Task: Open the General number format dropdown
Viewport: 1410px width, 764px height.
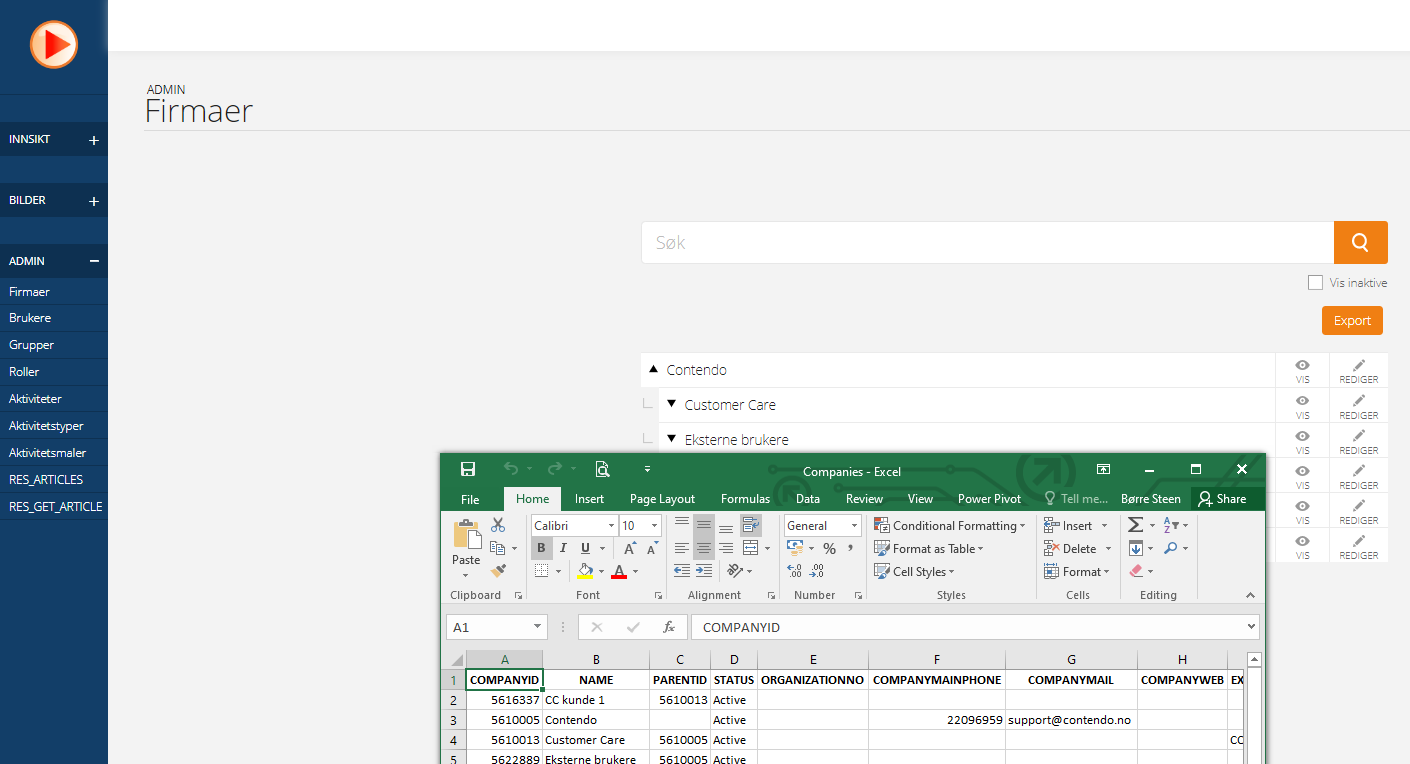Action: tap(855, 526)
